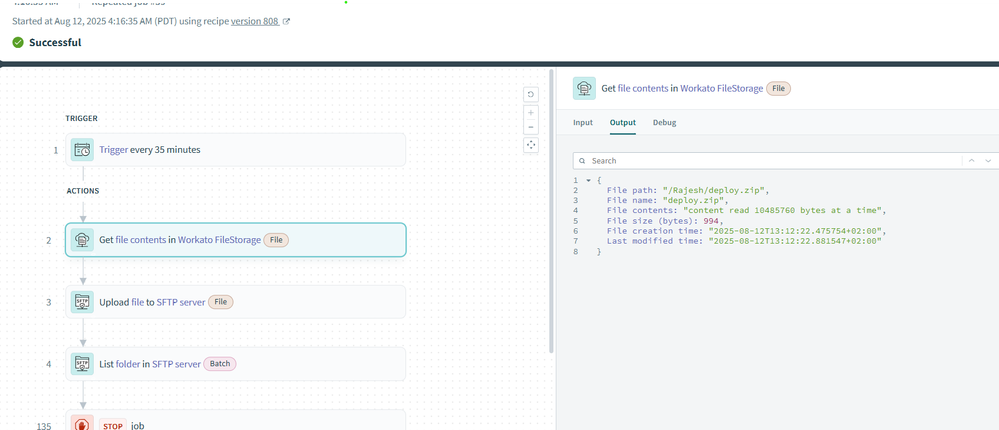Switch to the Input tab

click(582, 122)
